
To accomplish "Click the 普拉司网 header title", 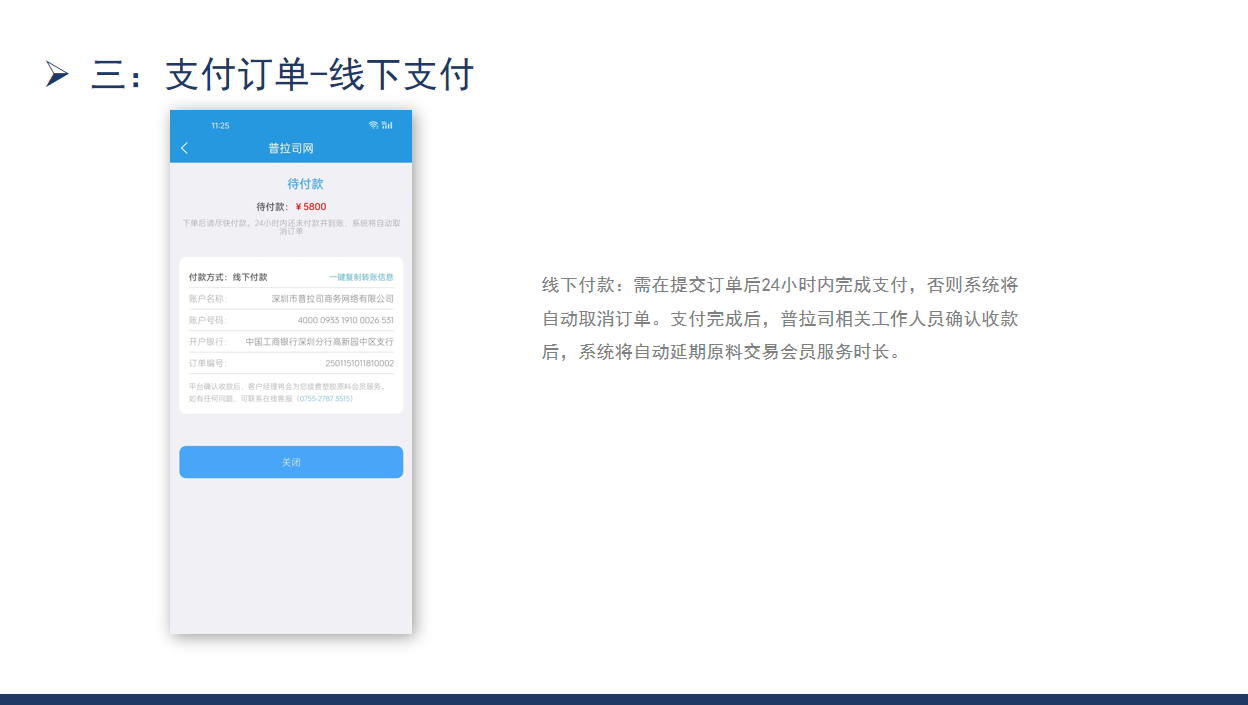I will [291, 148].
